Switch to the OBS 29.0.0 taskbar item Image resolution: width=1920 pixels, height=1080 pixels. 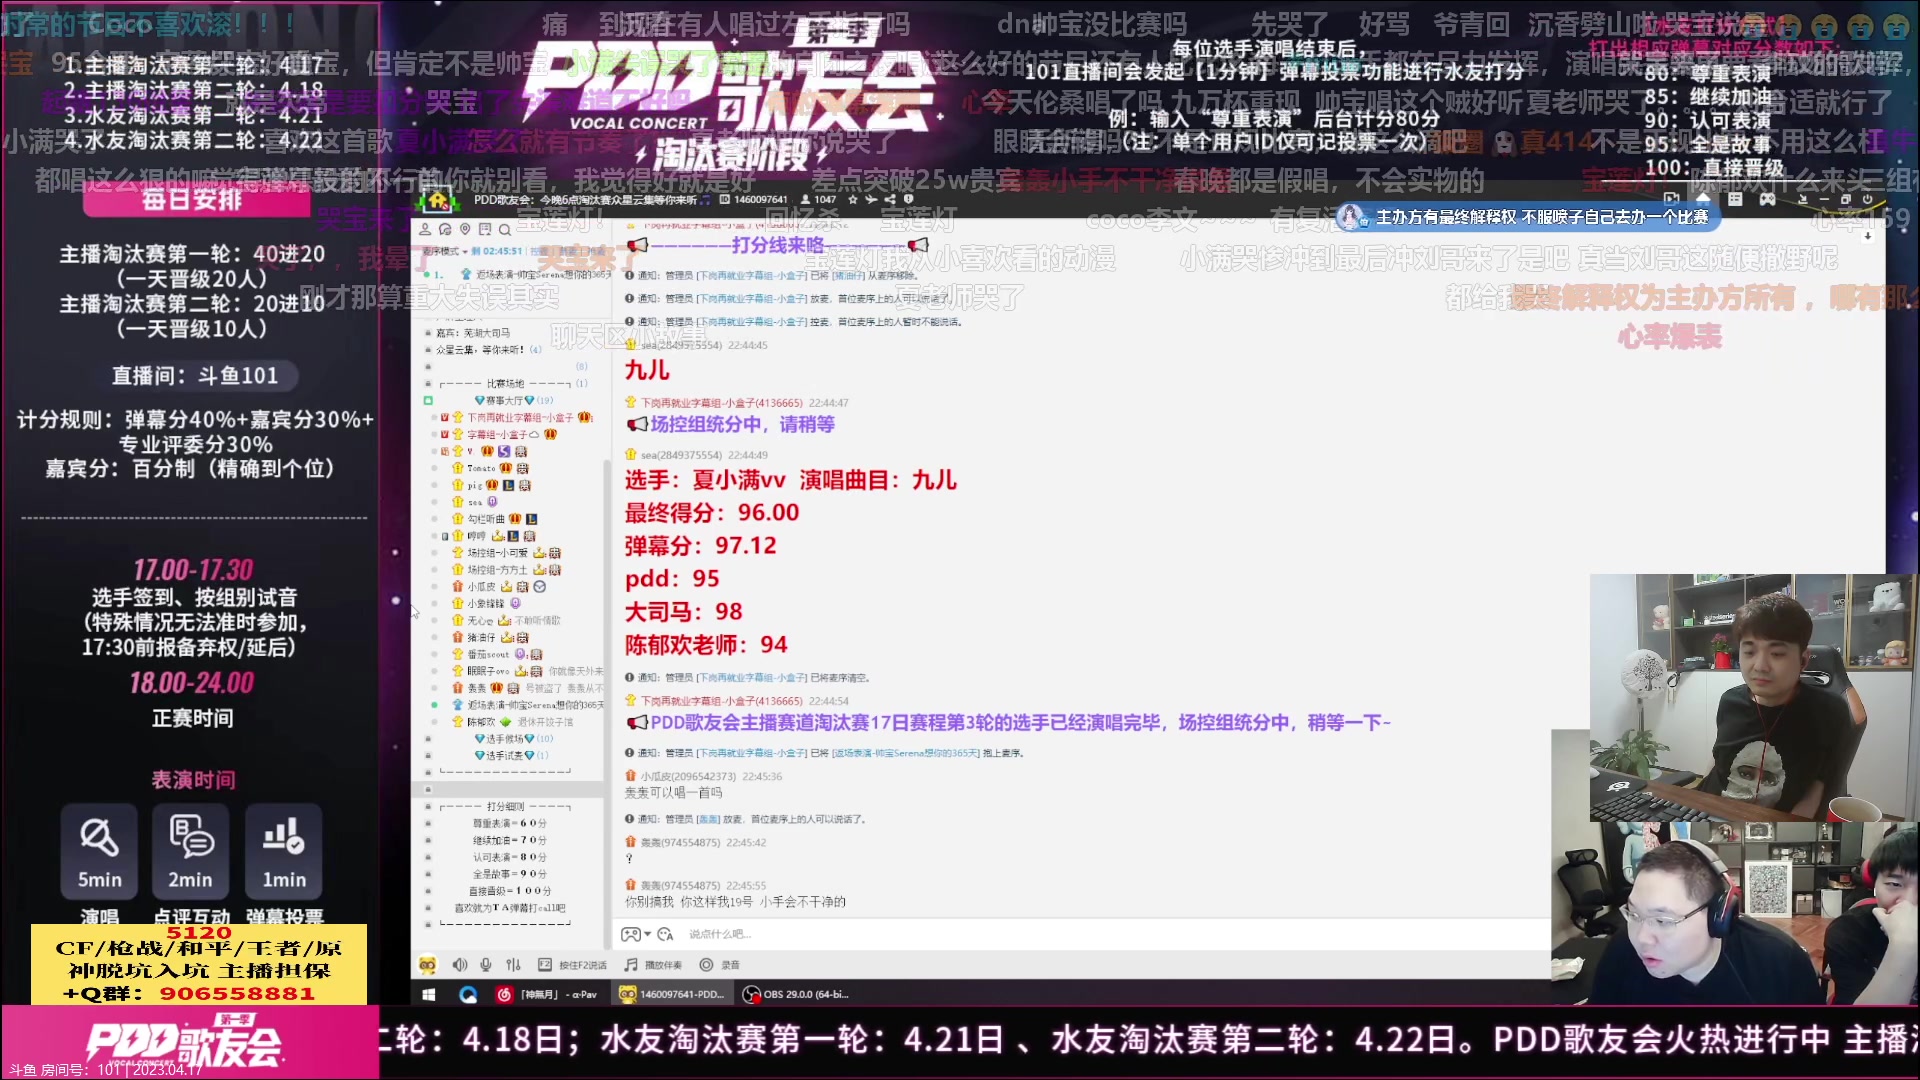(x=796, y=994)
